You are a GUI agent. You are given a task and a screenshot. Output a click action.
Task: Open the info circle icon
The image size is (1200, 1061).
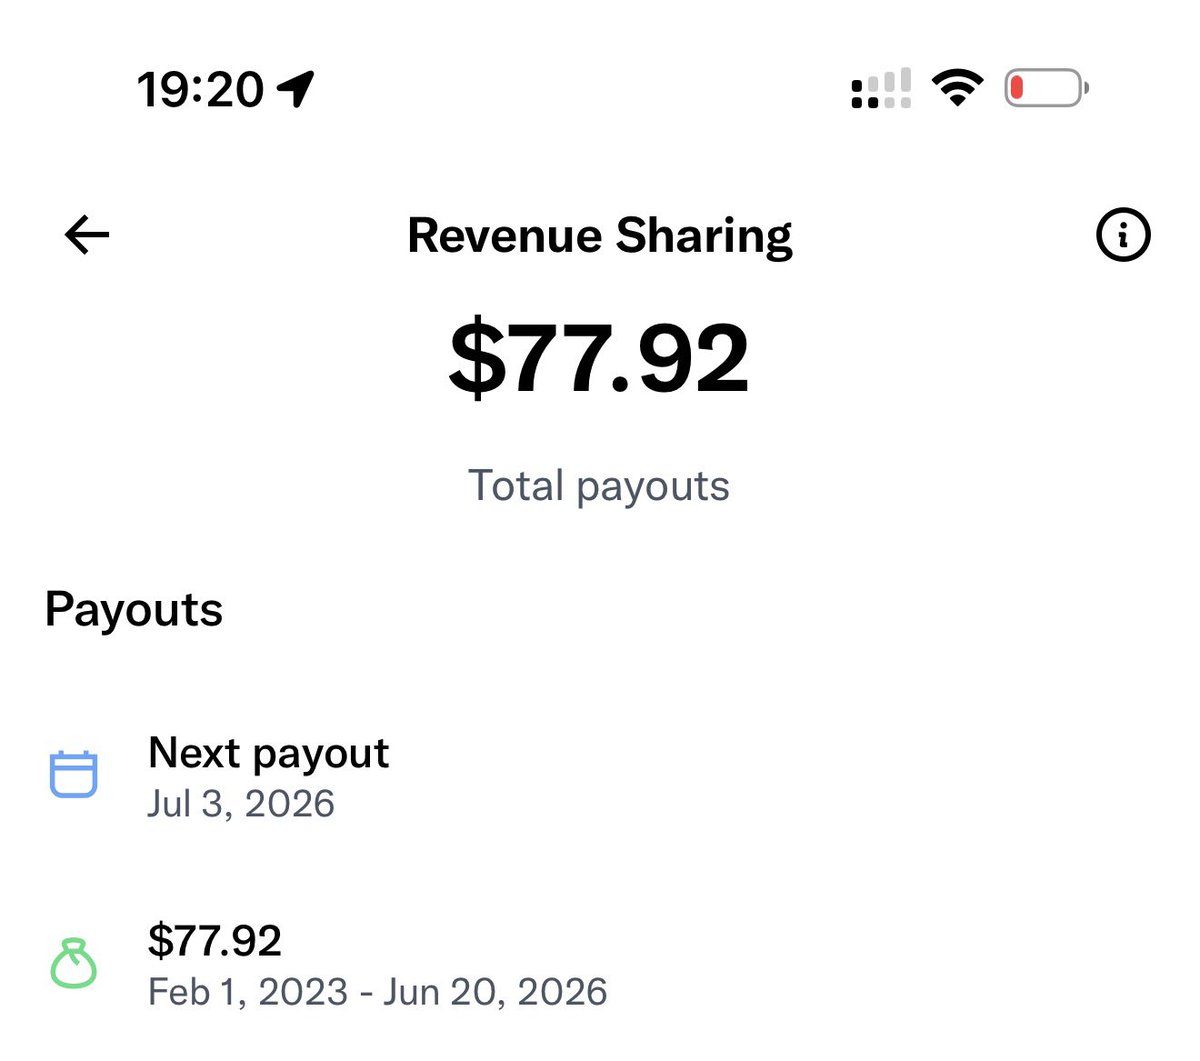[x=1123, y=235]
